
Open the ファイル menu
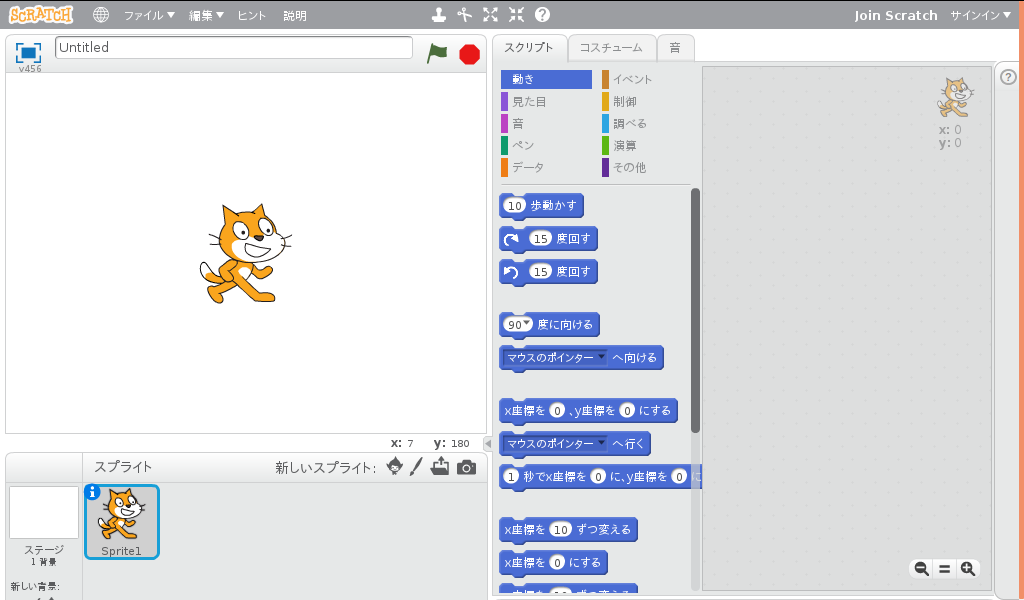pos(150,15)
